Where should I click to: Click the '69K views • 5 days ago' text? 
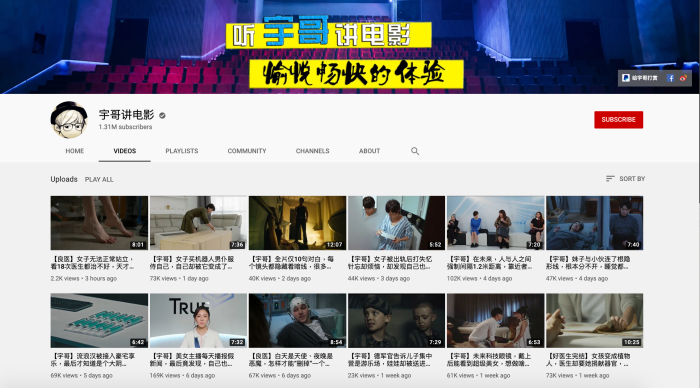tap(82, 375)
